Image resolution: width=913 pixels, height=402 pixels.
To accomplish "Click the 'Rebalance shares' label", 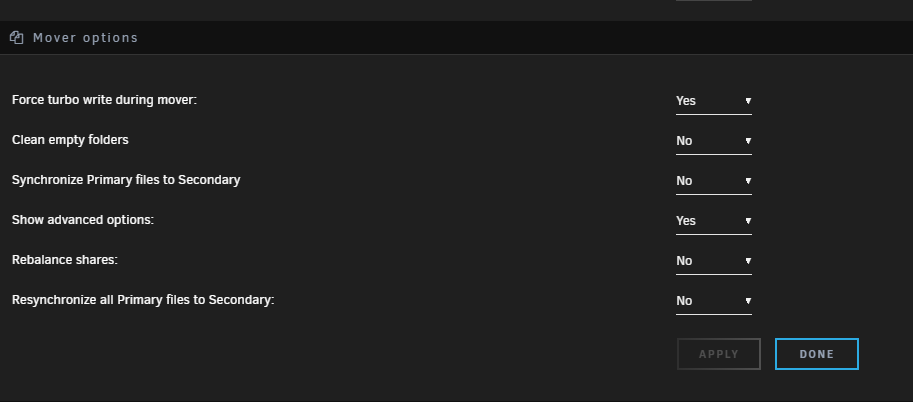I will coord(65,260).
